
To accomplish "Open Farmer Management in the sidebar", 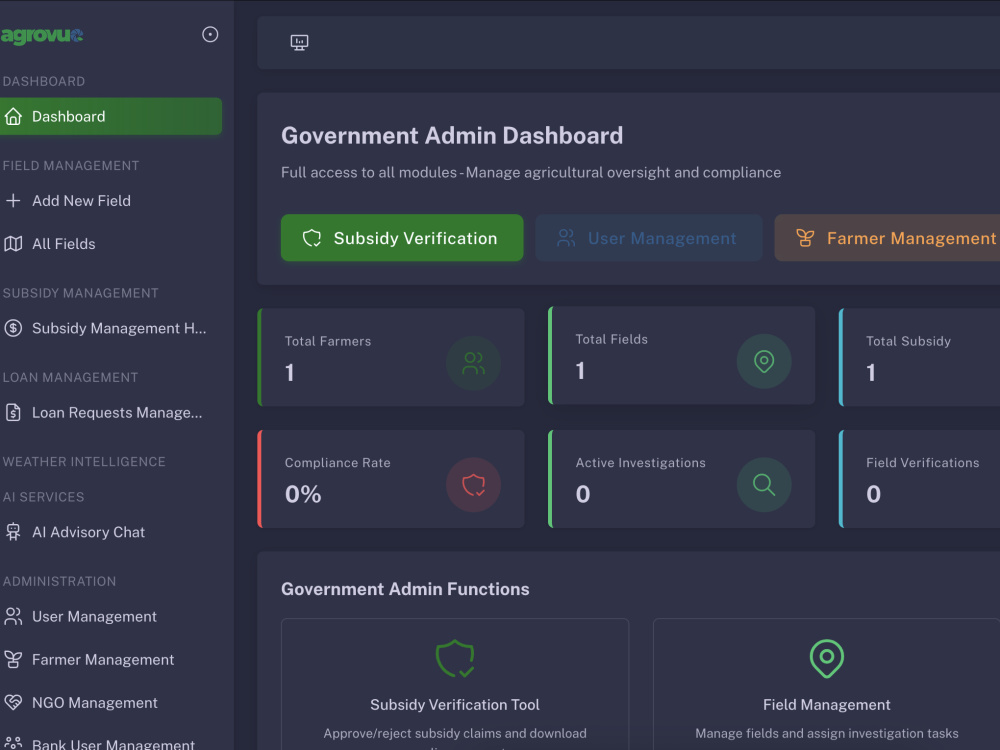I will point(111,659).
